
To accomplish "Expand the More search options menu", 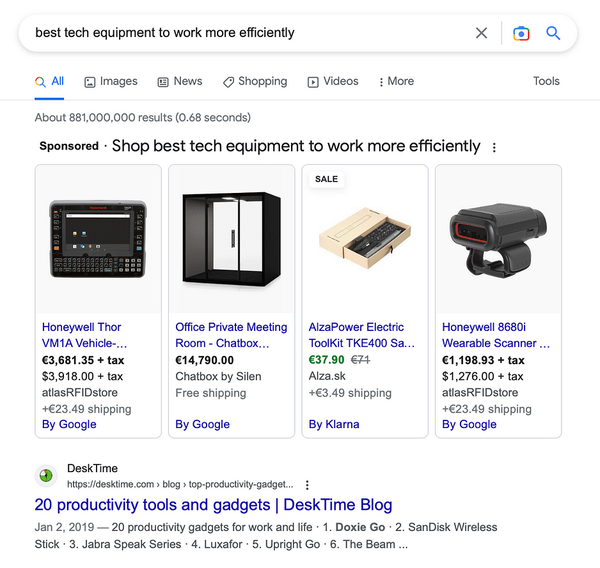I will pyautogui.click(x=396, y=81).
